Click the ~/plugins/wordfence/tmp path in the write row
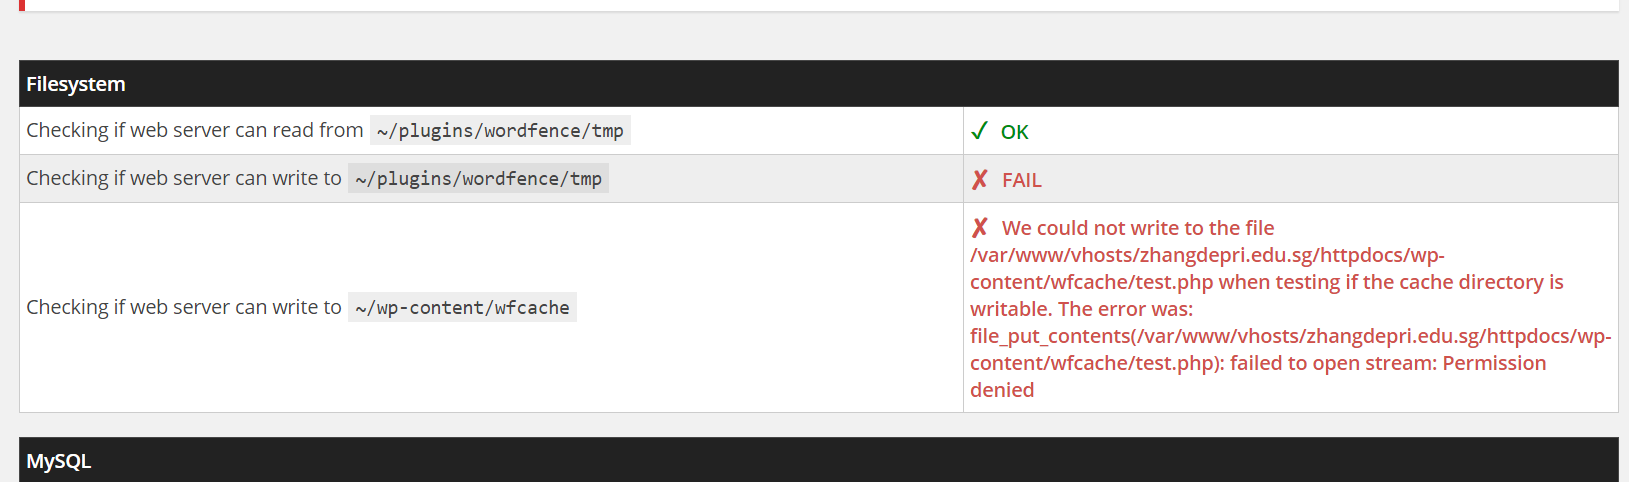This screenshot has width=1629, height=482. click(x=478, y=179)
